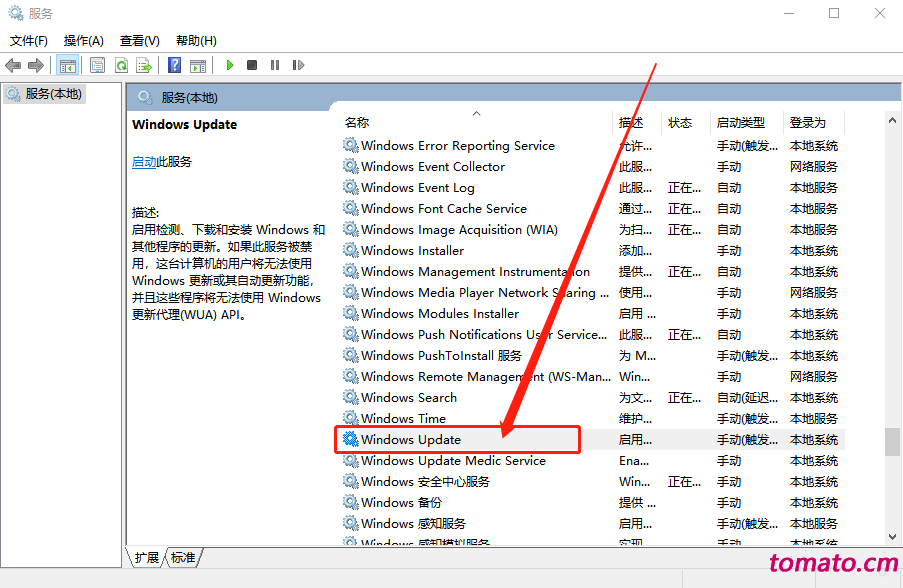Click the Export List toolbar icon

(x=143, y=65)
